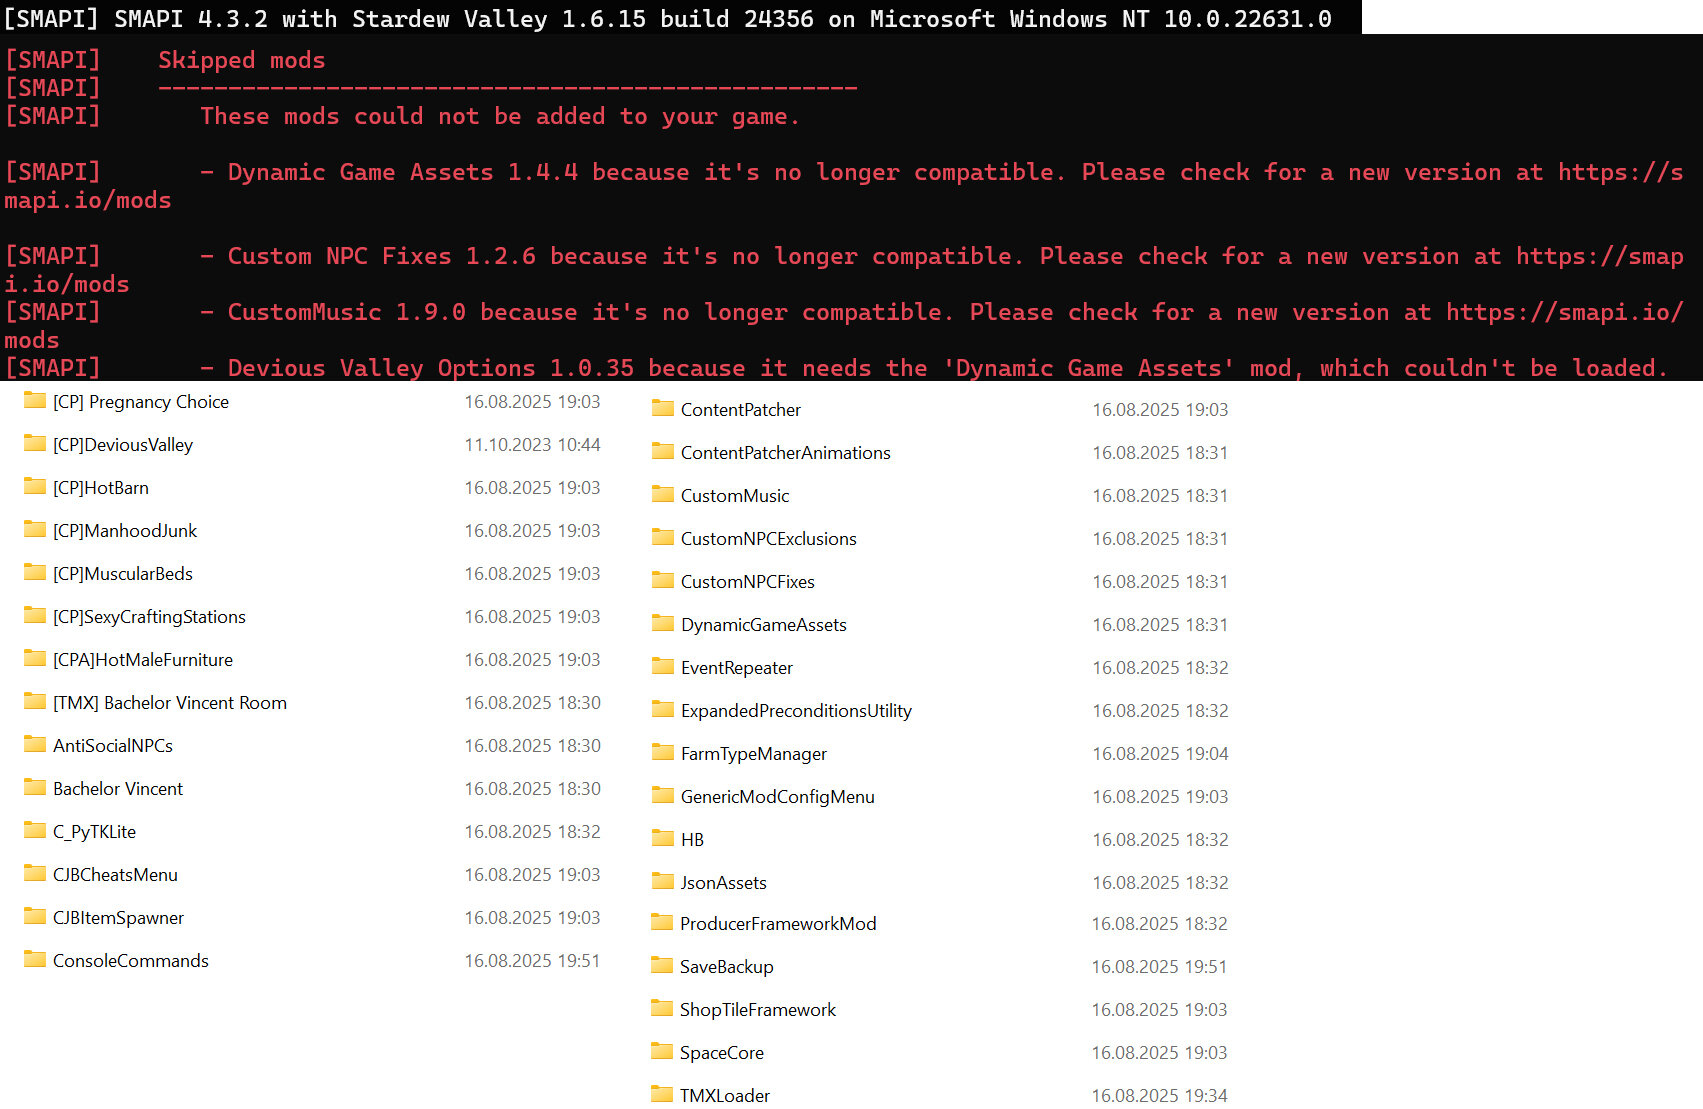Select the GenericModConfigMenu folder name
This screenshot has width=1703, height=1109.
(778, 797)
